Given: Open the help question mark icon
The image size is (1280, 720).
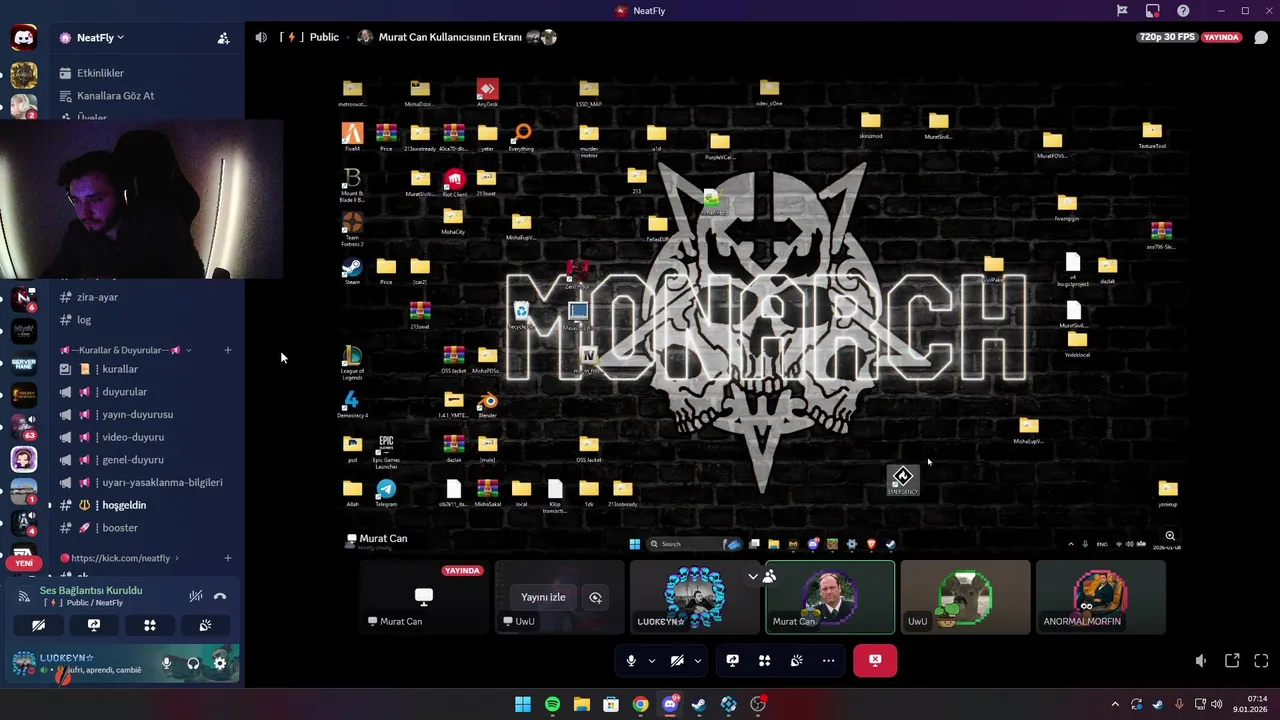Looking at the screenshot, I should point(1183,11).
